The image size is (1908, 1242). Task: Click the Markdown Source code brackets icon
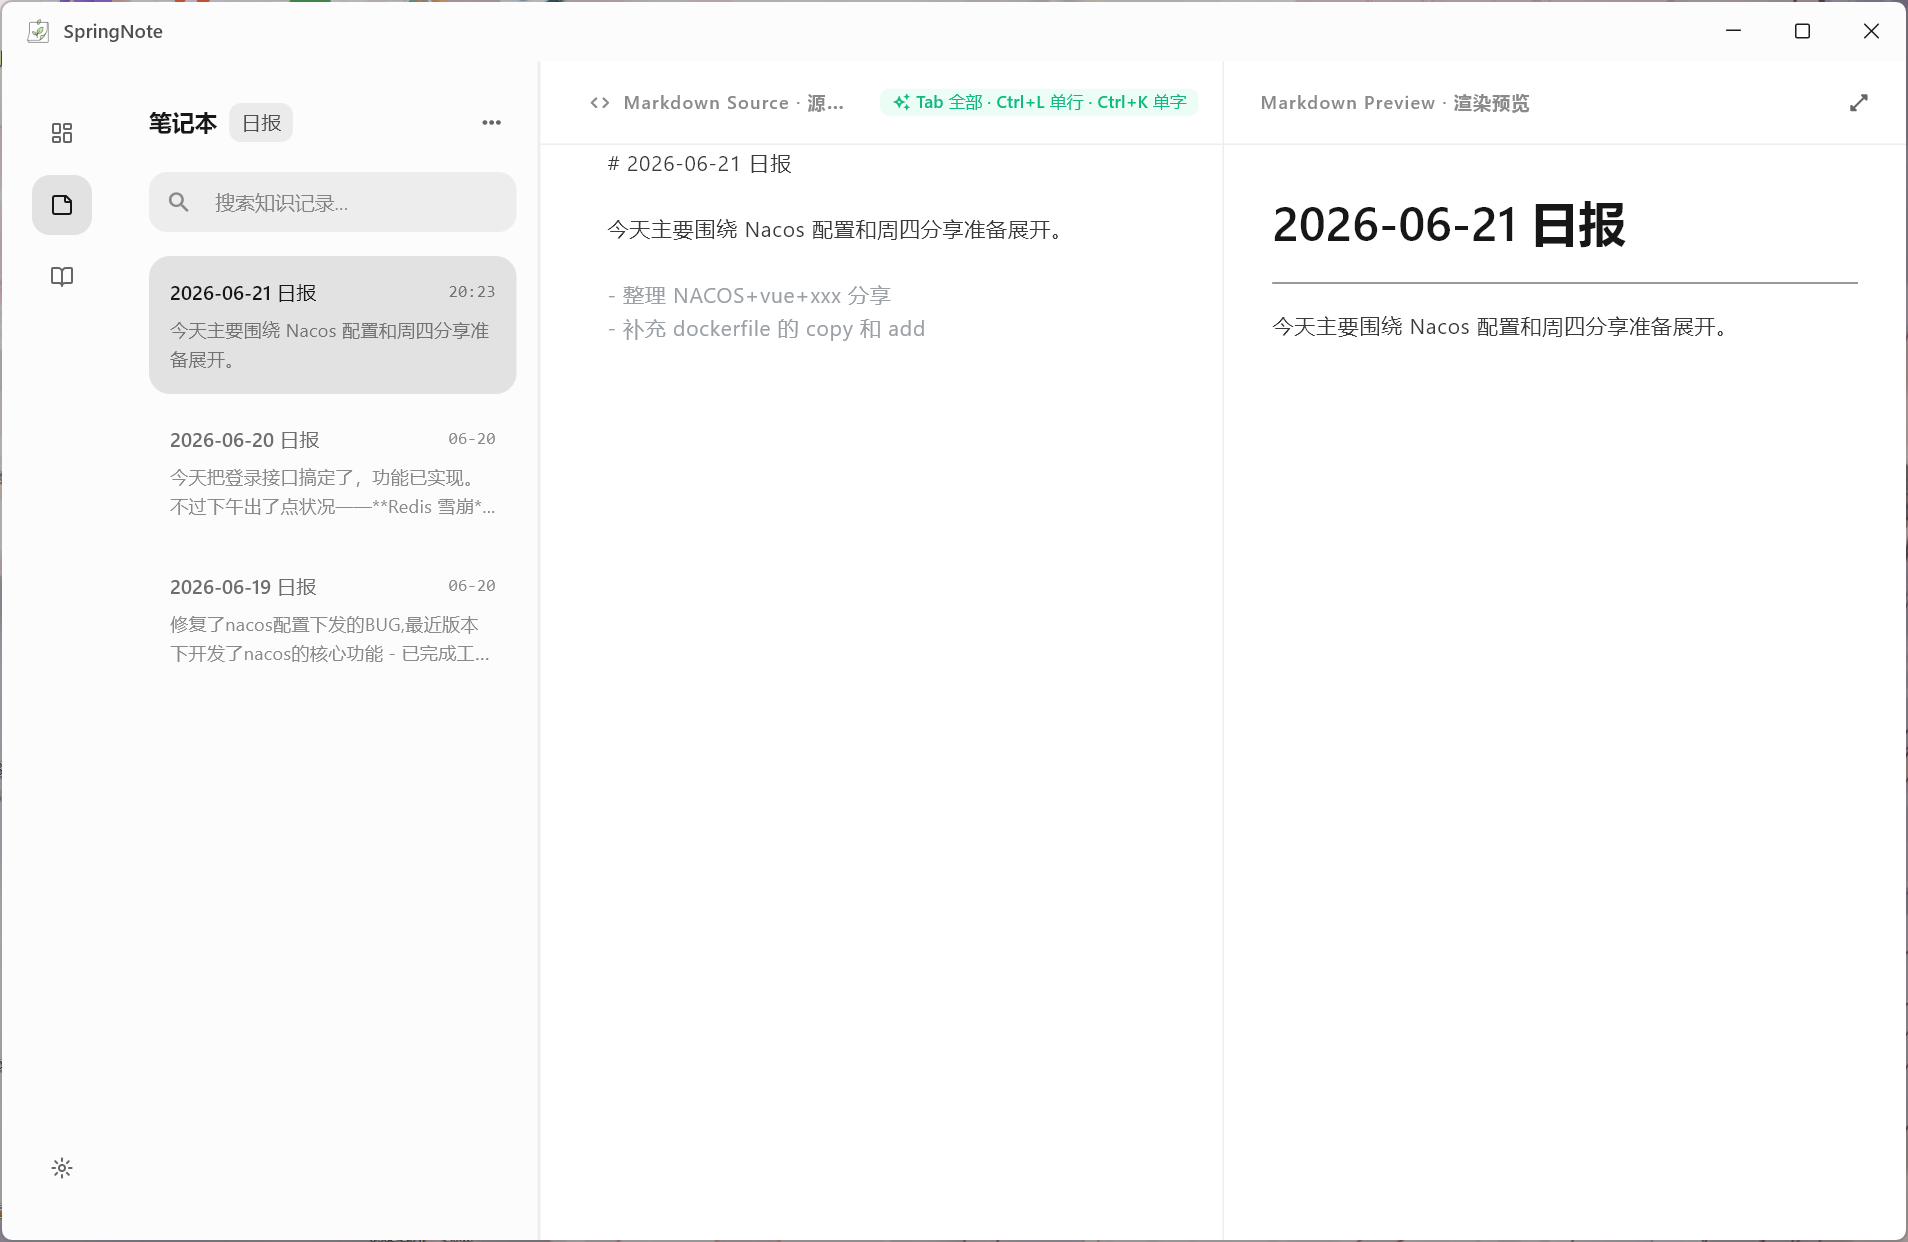pos(600,103)
